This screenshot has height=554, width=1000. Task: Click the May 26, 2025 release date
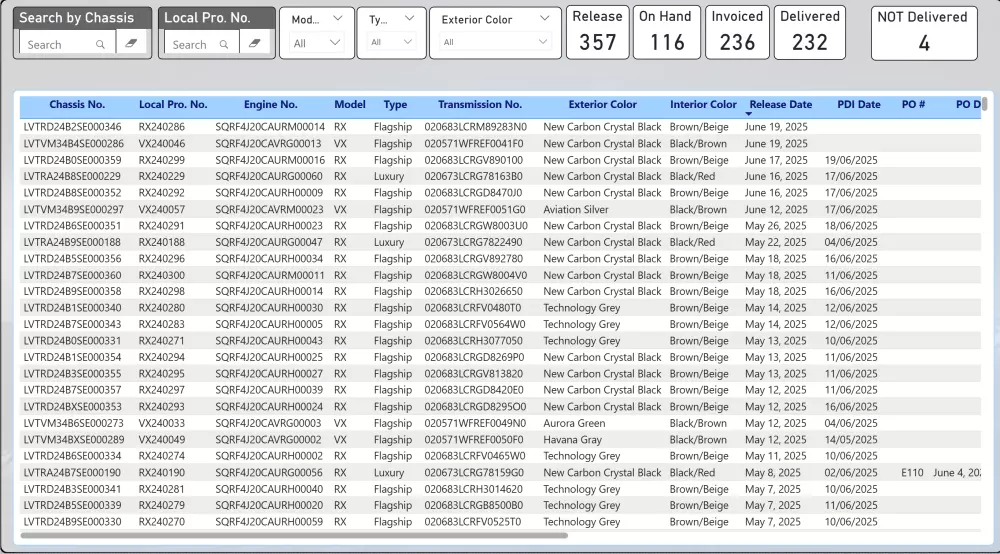click(x=776, y=226)
